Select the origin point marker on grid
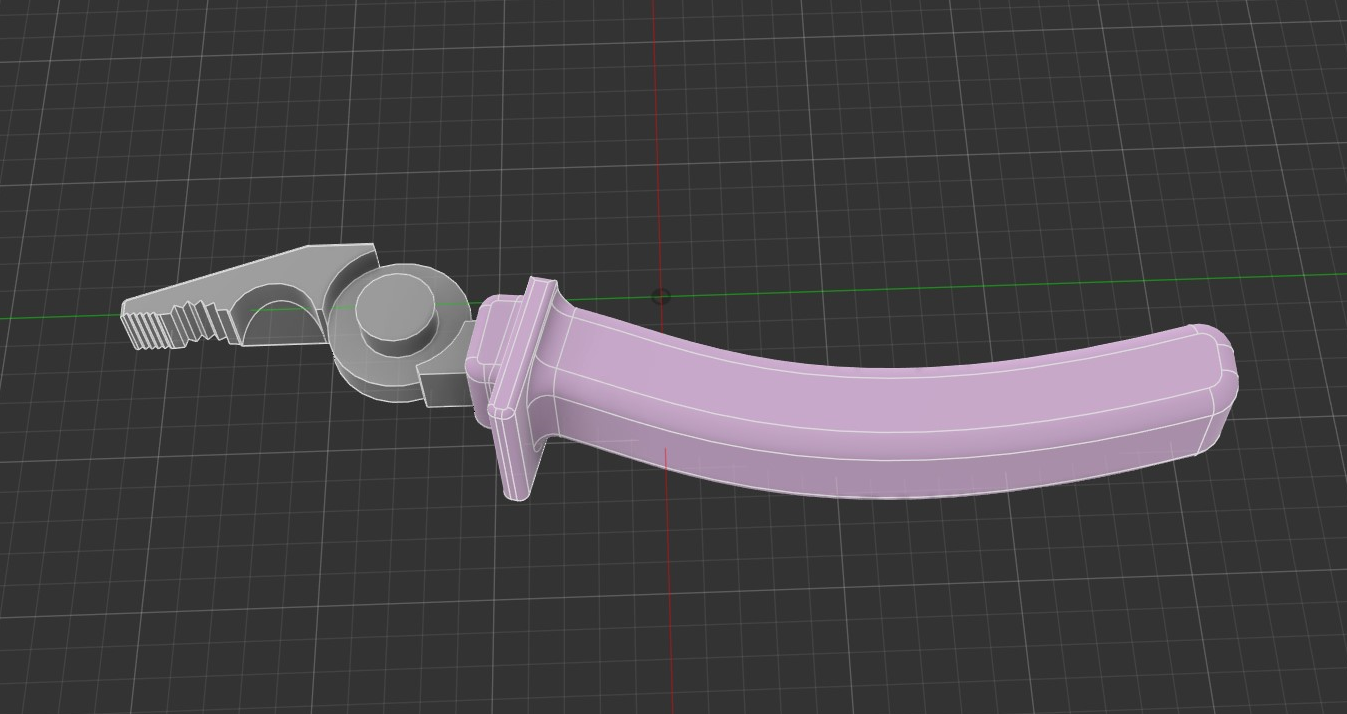Viewport: 1347px width, 714px height. (660, 297)
